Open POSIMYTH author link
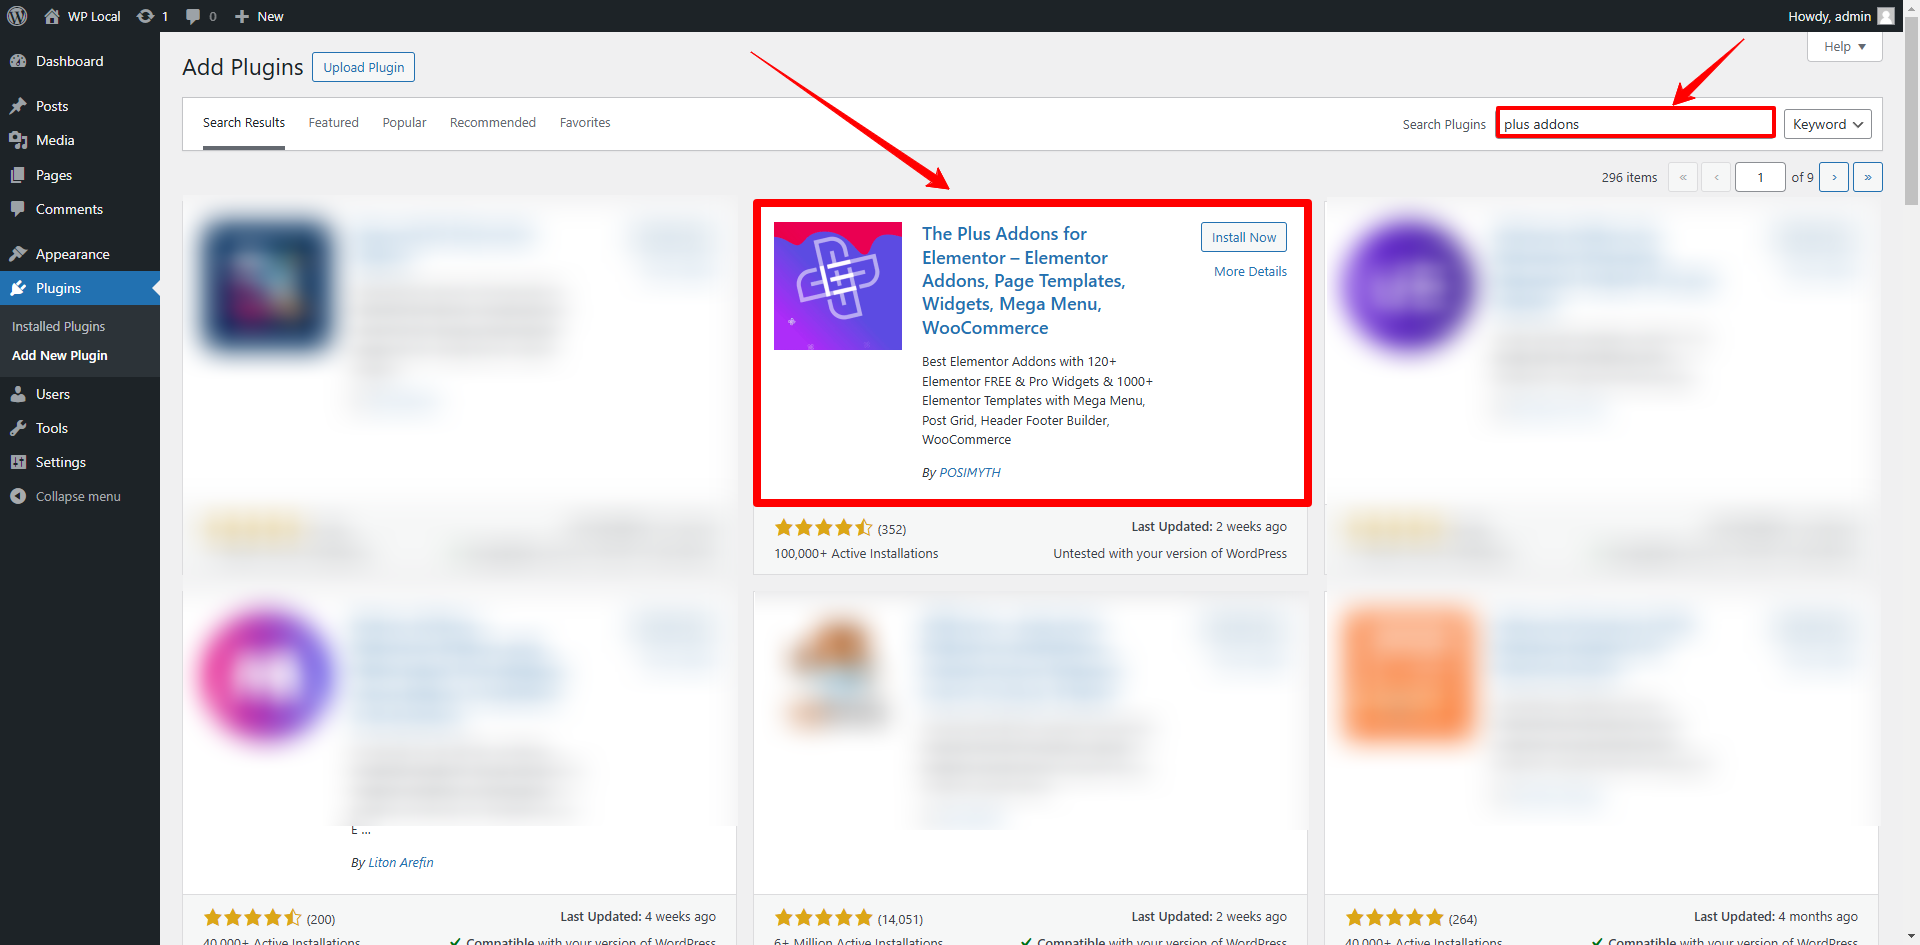 (969, 472)
